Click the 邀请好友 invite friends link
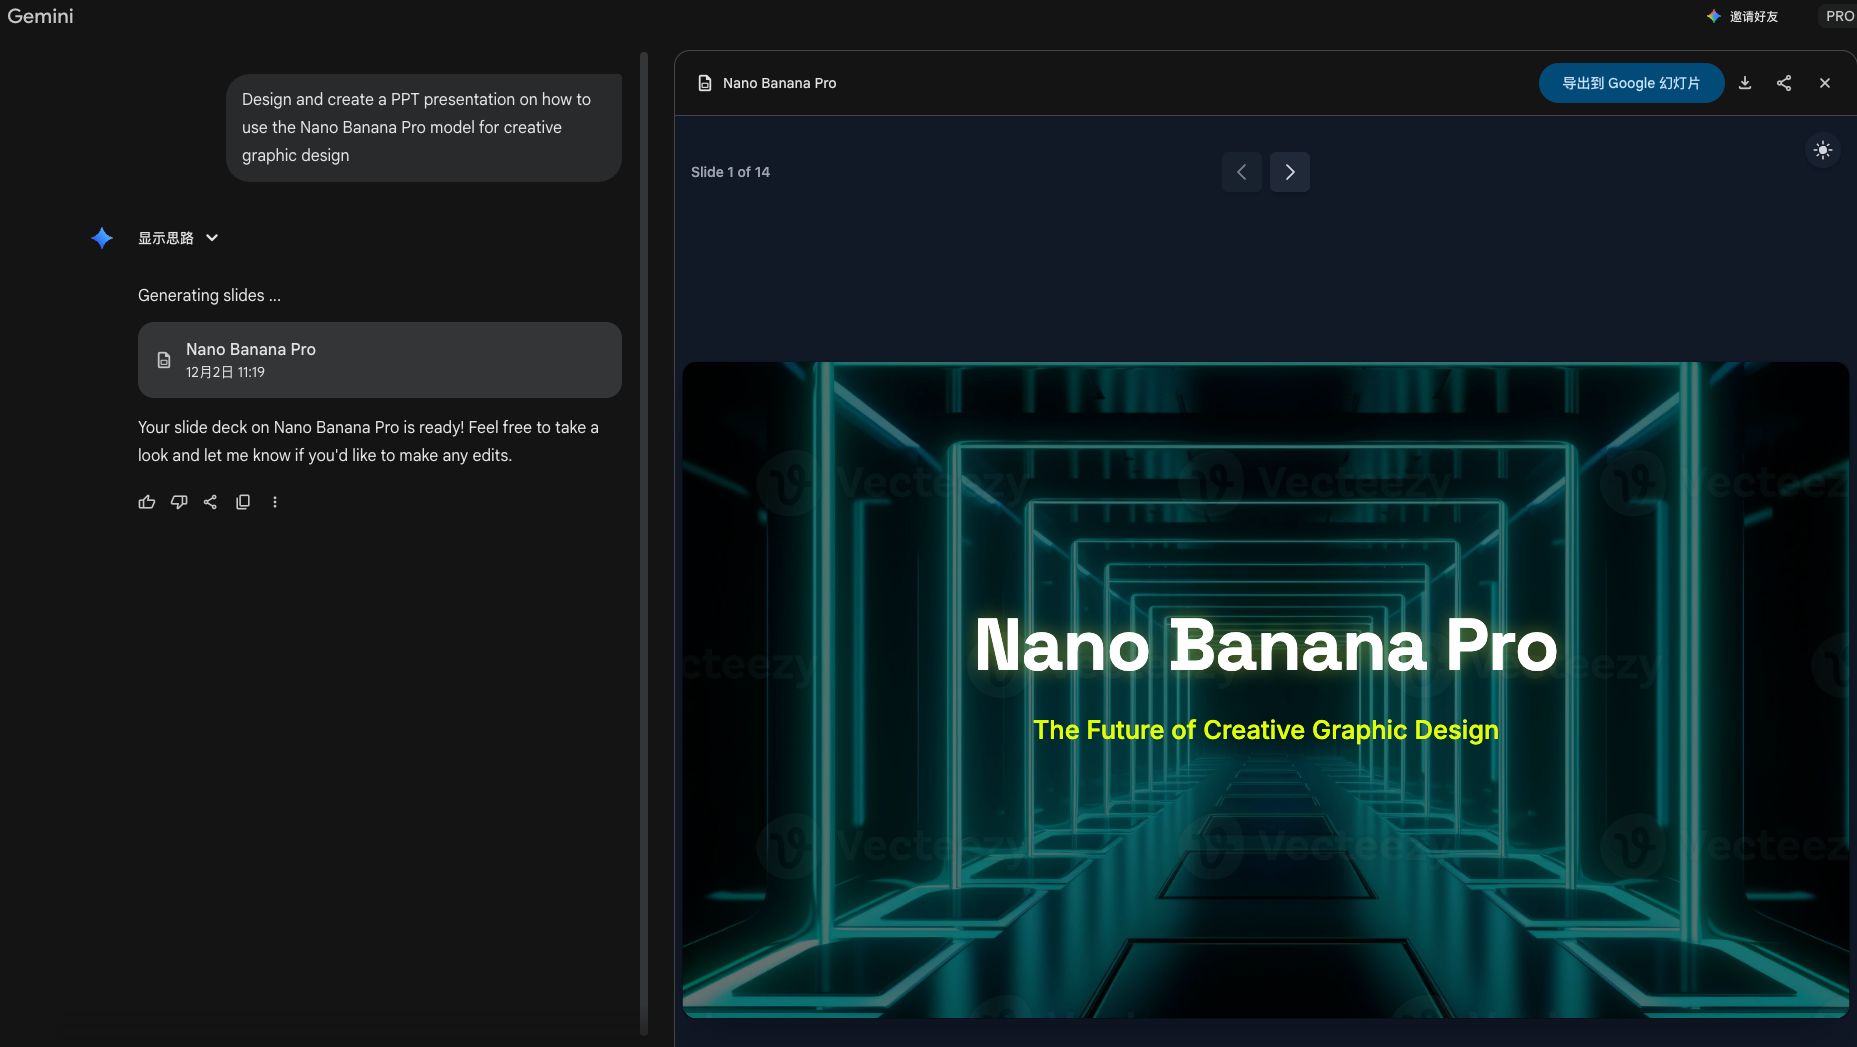 (1743, 16)
